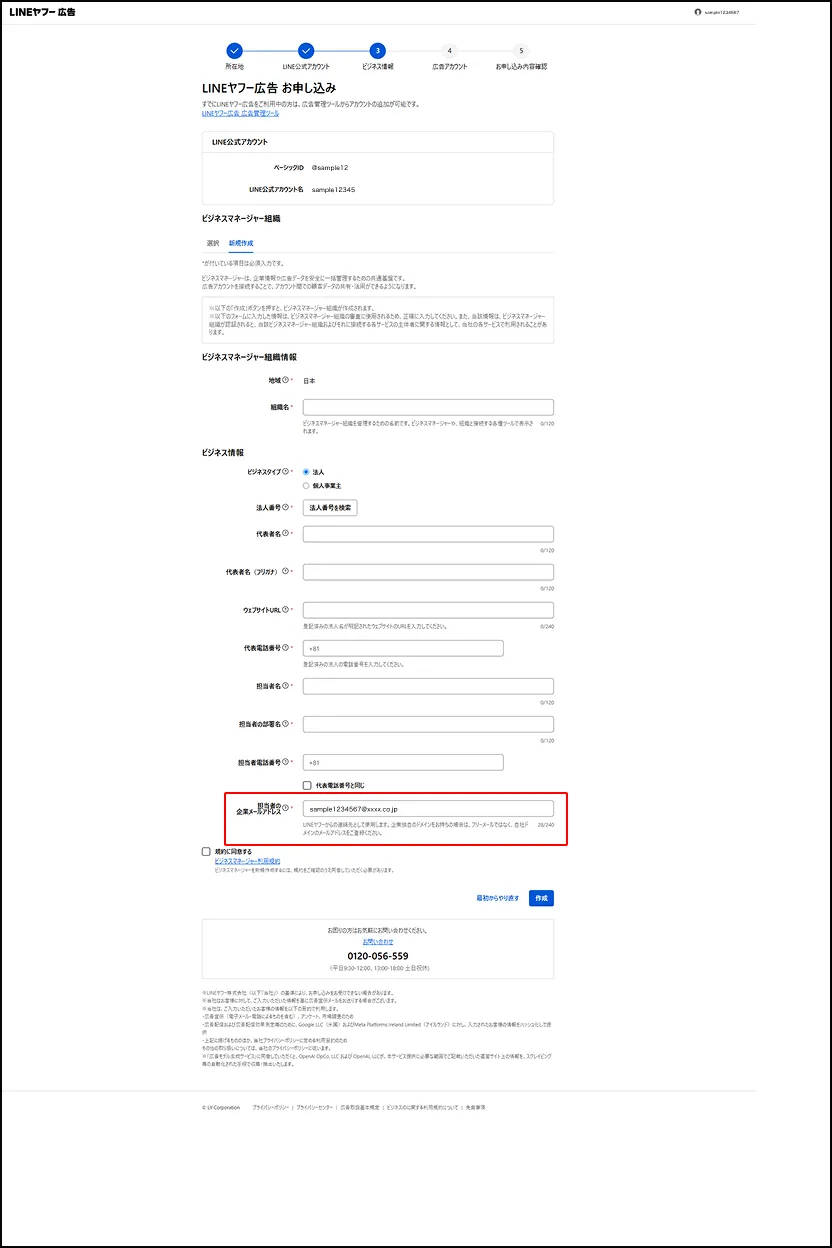Click the help icon next to 代表者名
Screen dimensions: 832x1248
click(x=286, y=533)
